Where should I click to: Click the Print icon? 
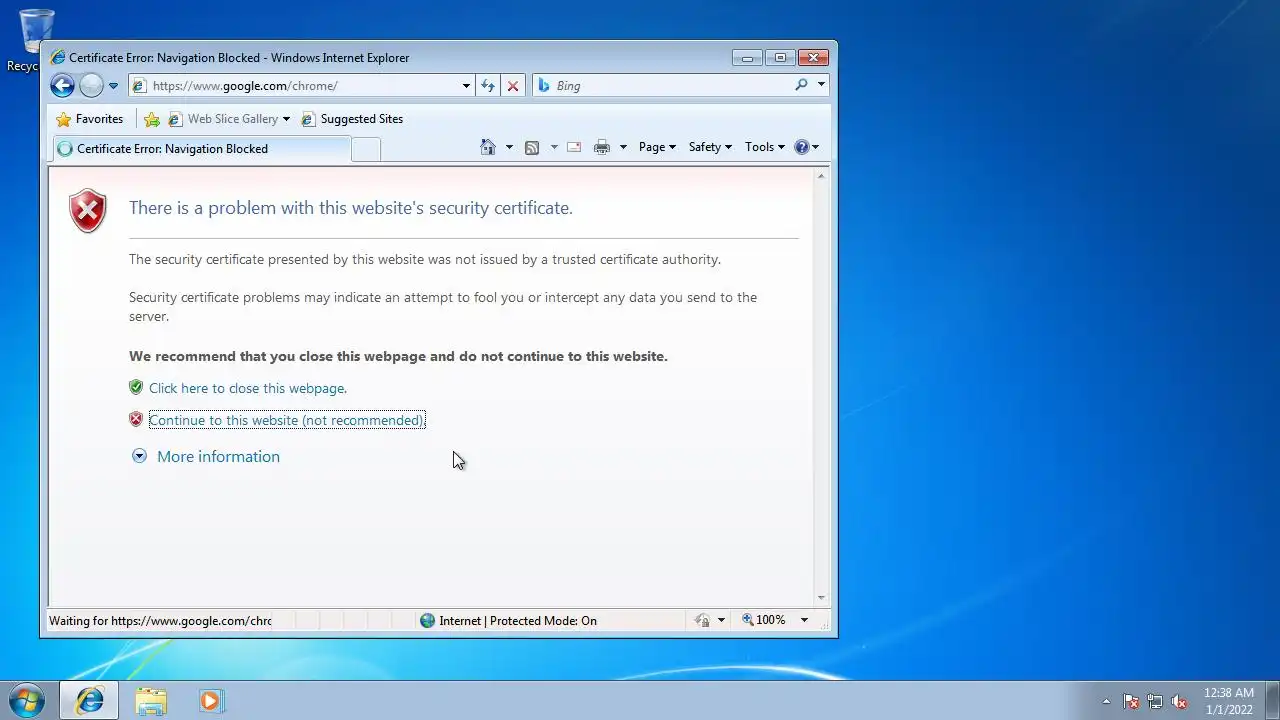pos(602,147)
